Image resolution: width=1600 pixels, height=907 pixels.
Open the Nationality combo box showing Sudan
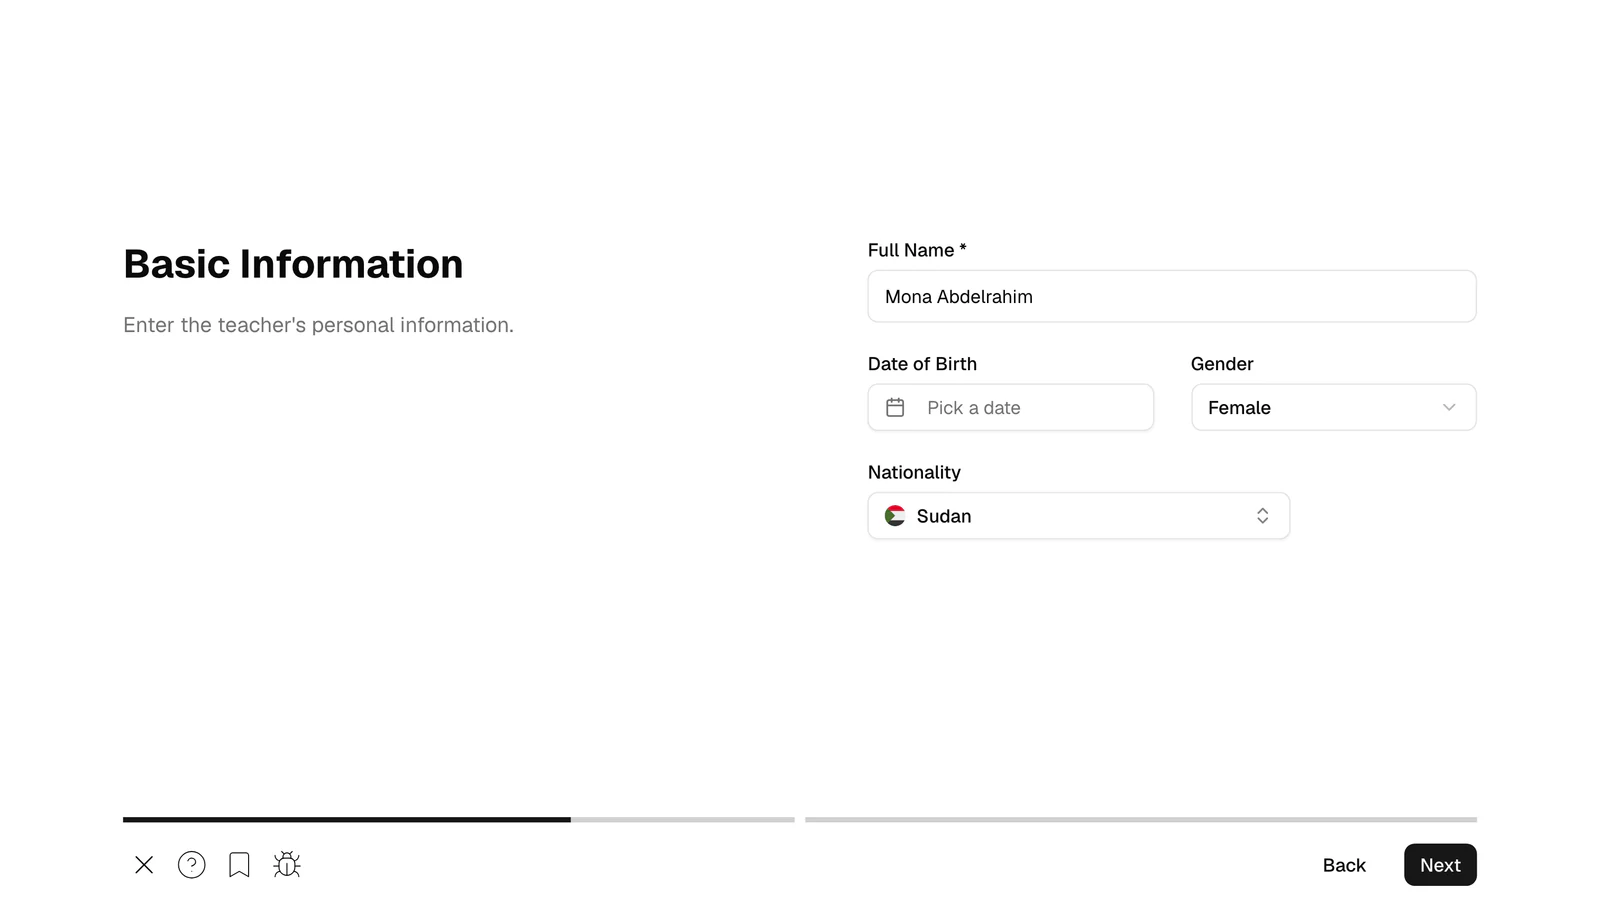pos(1079,516)
